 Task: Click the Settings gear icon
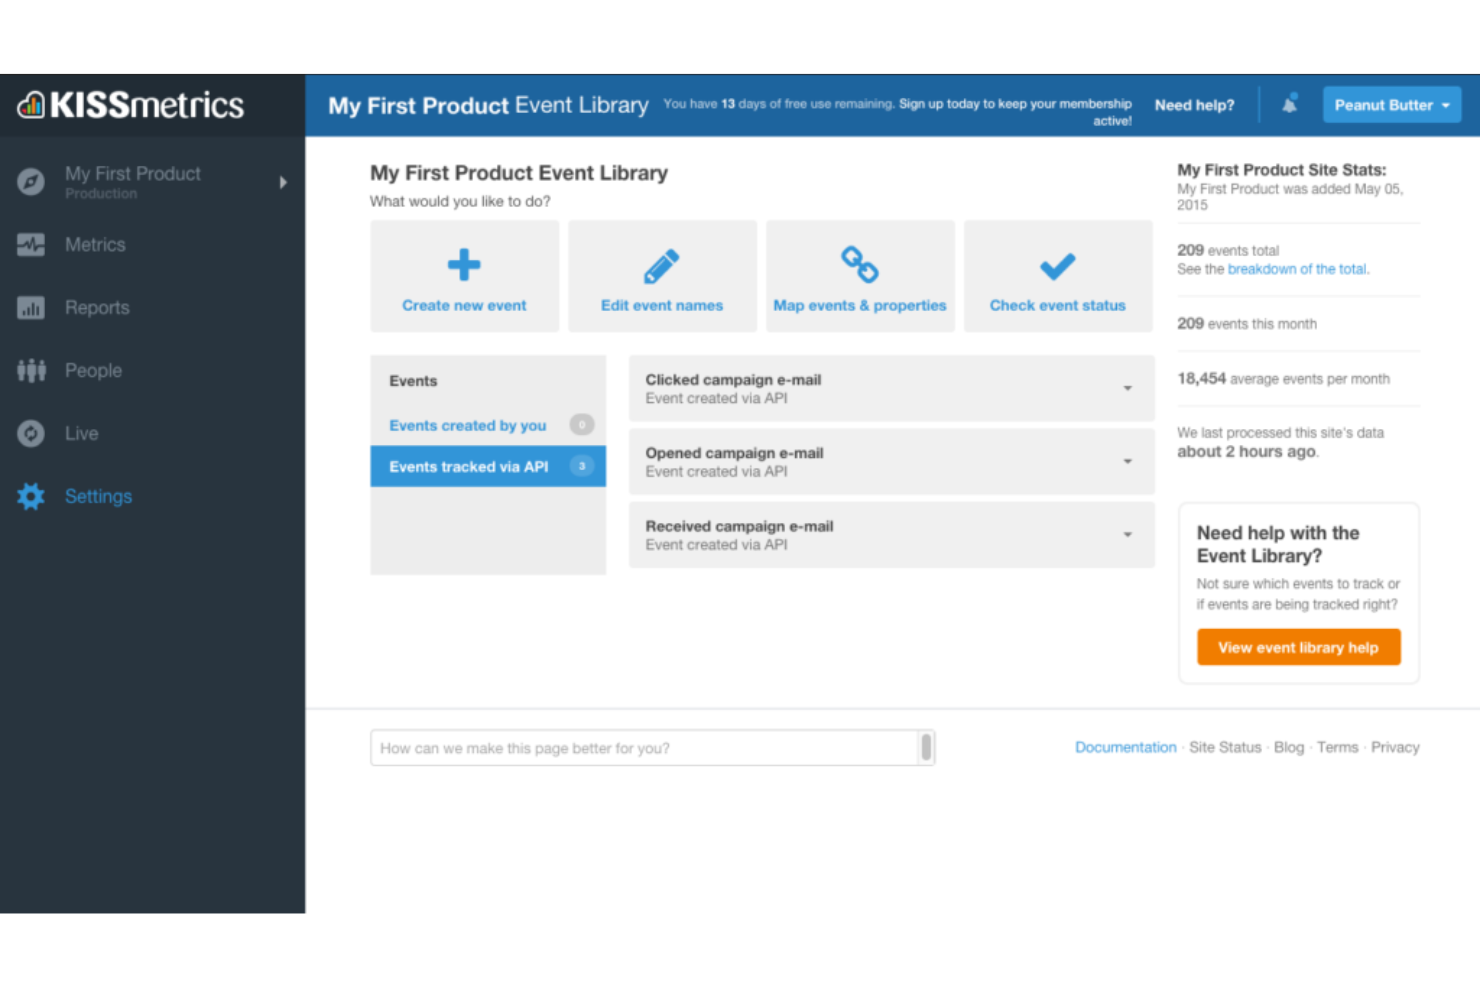click(31, 497)
